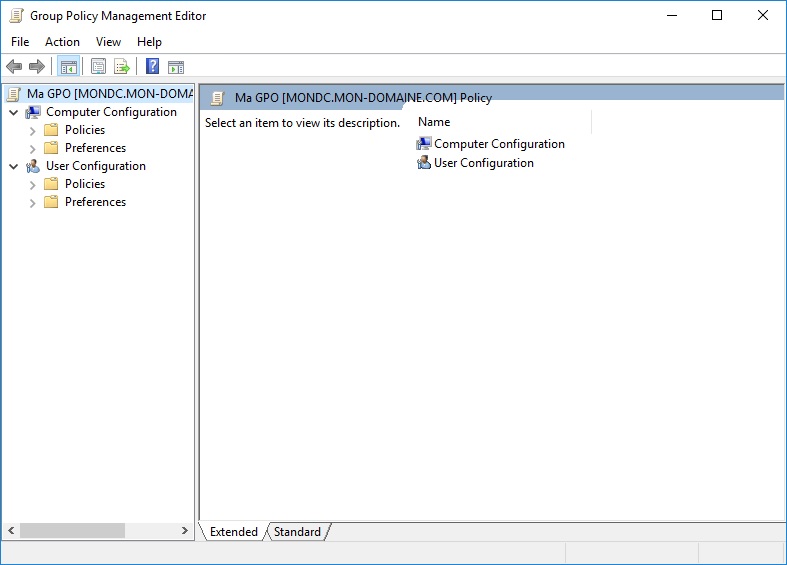
Task: Open the Action menu
Action: click(62, 42)
